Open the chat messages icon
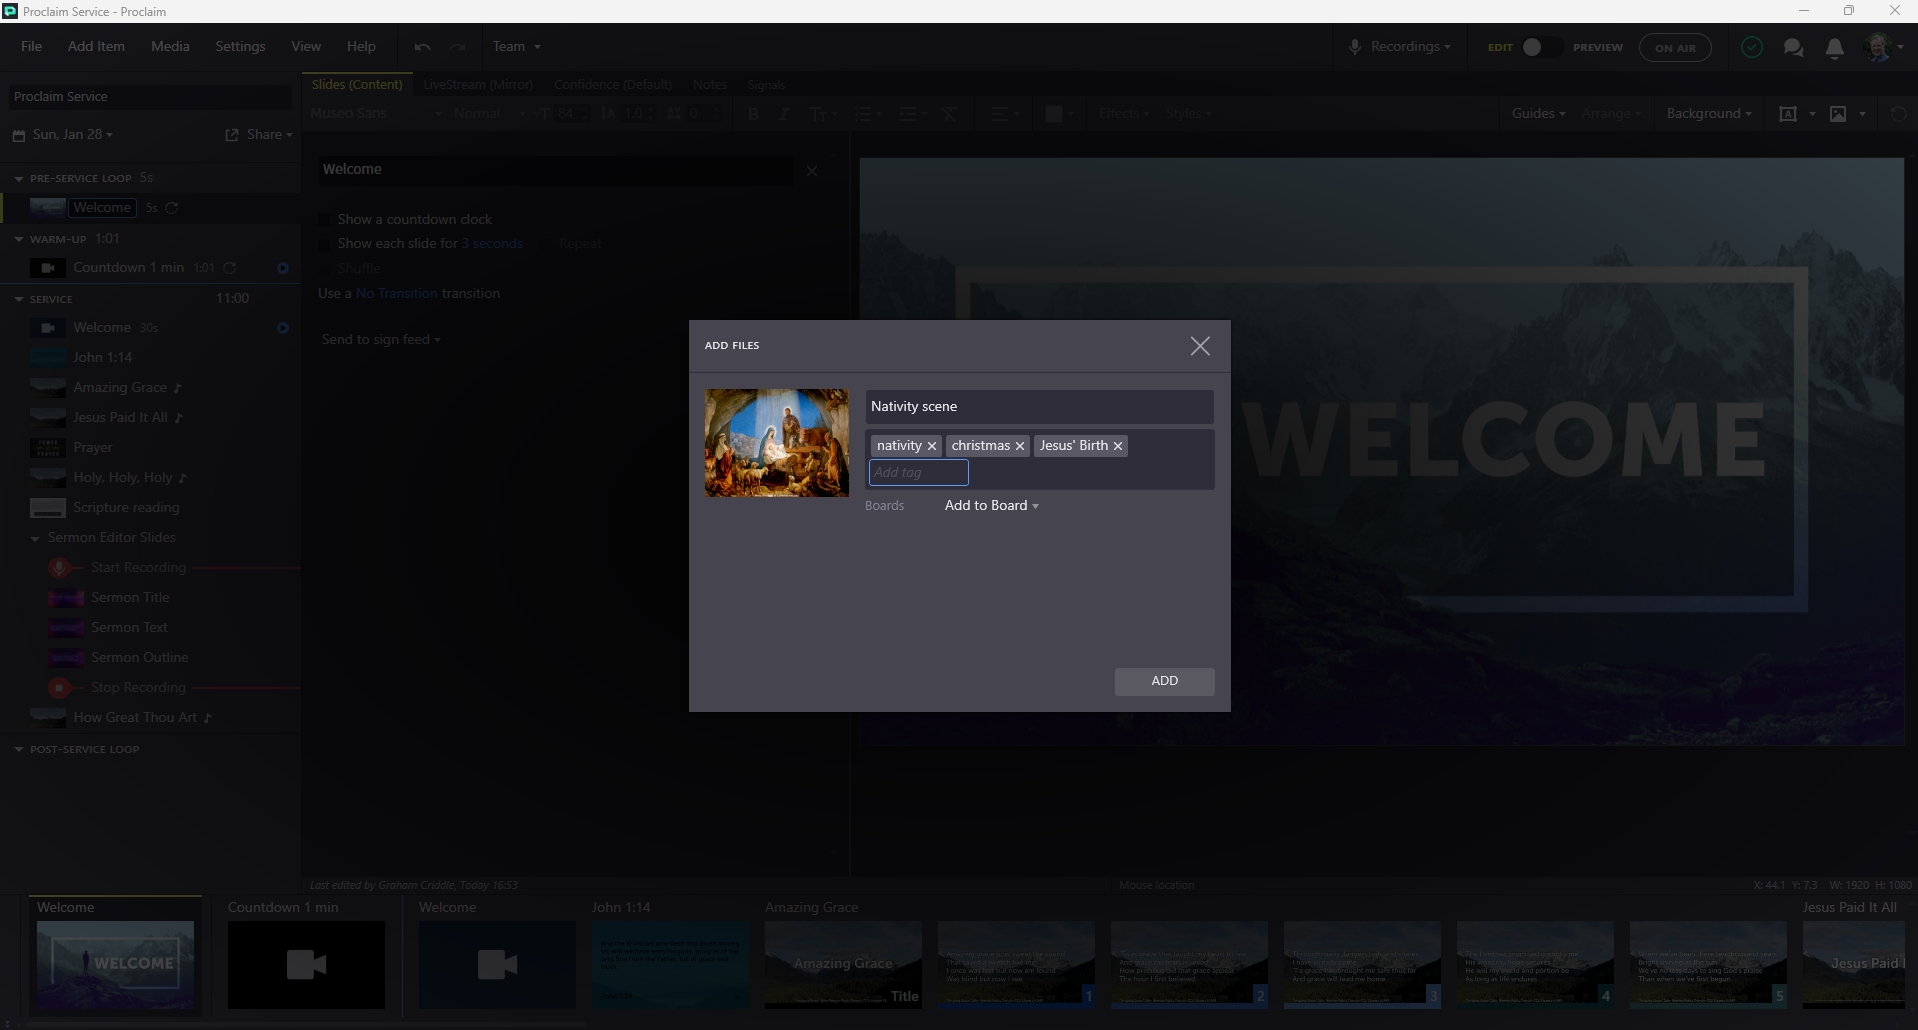The height and width of the screenshot is (1030, 1918). pyautogui.click(x=1793, y=48)
